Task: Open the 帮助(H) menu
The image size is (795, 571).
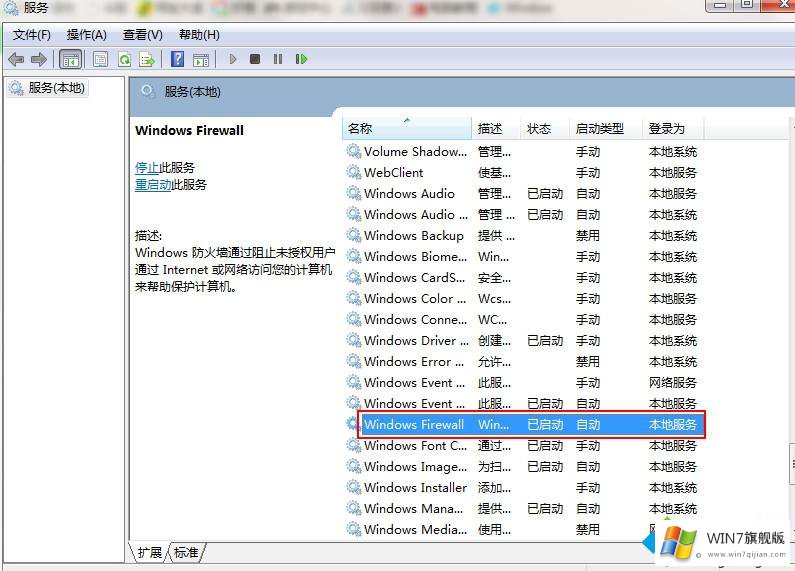Action: pos(199,34)
